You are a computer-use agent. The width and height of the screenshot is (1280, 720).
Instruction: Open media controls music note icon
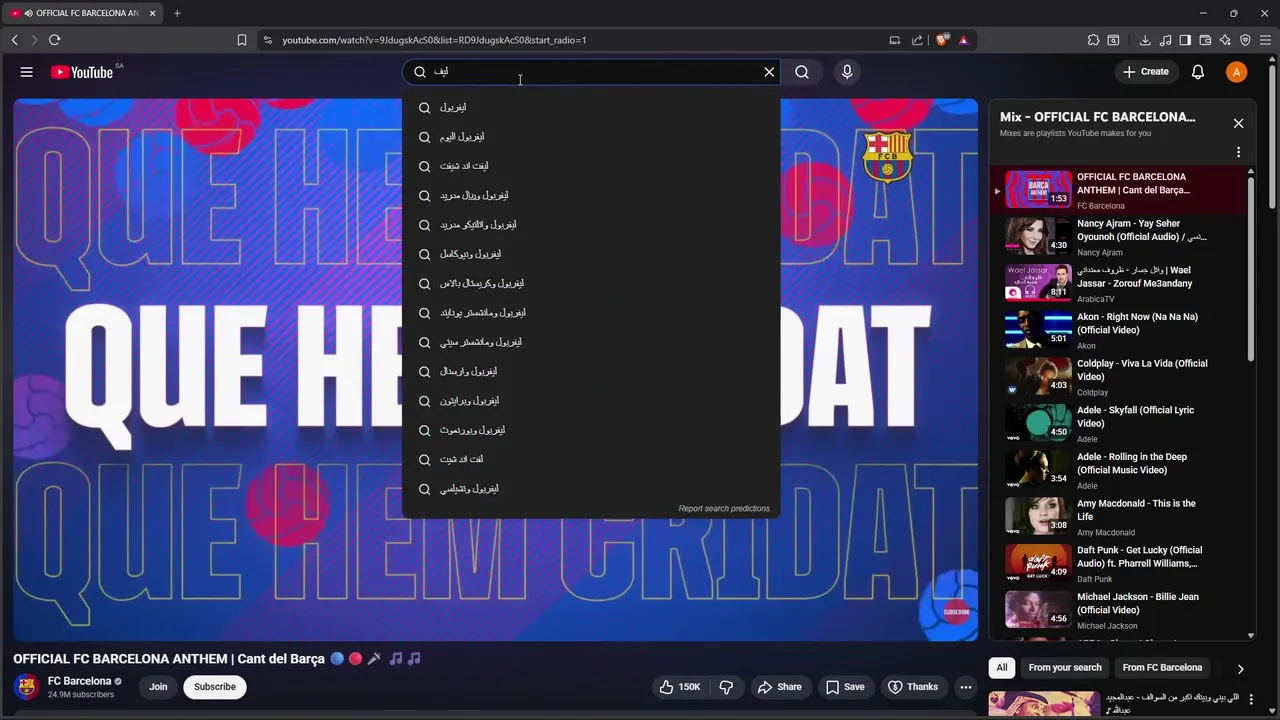[1165, 40]
